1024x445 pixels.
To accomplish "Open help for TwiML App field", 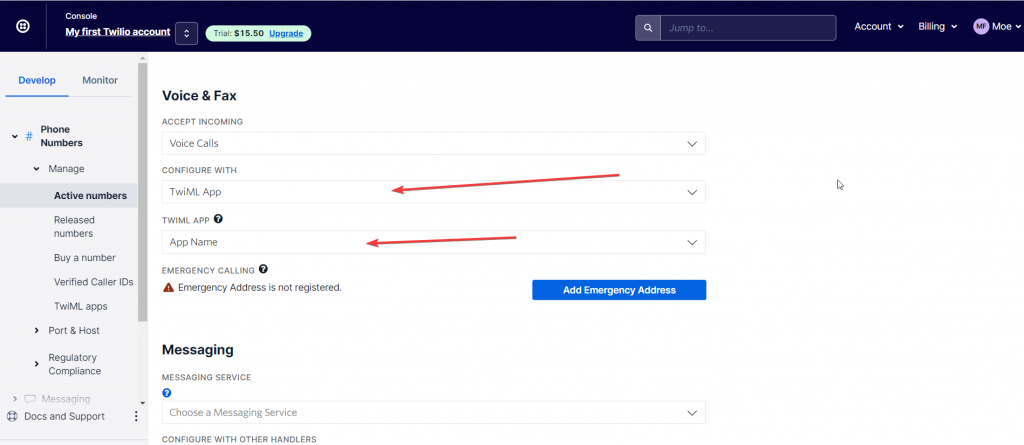I will (x=218, y=219).
